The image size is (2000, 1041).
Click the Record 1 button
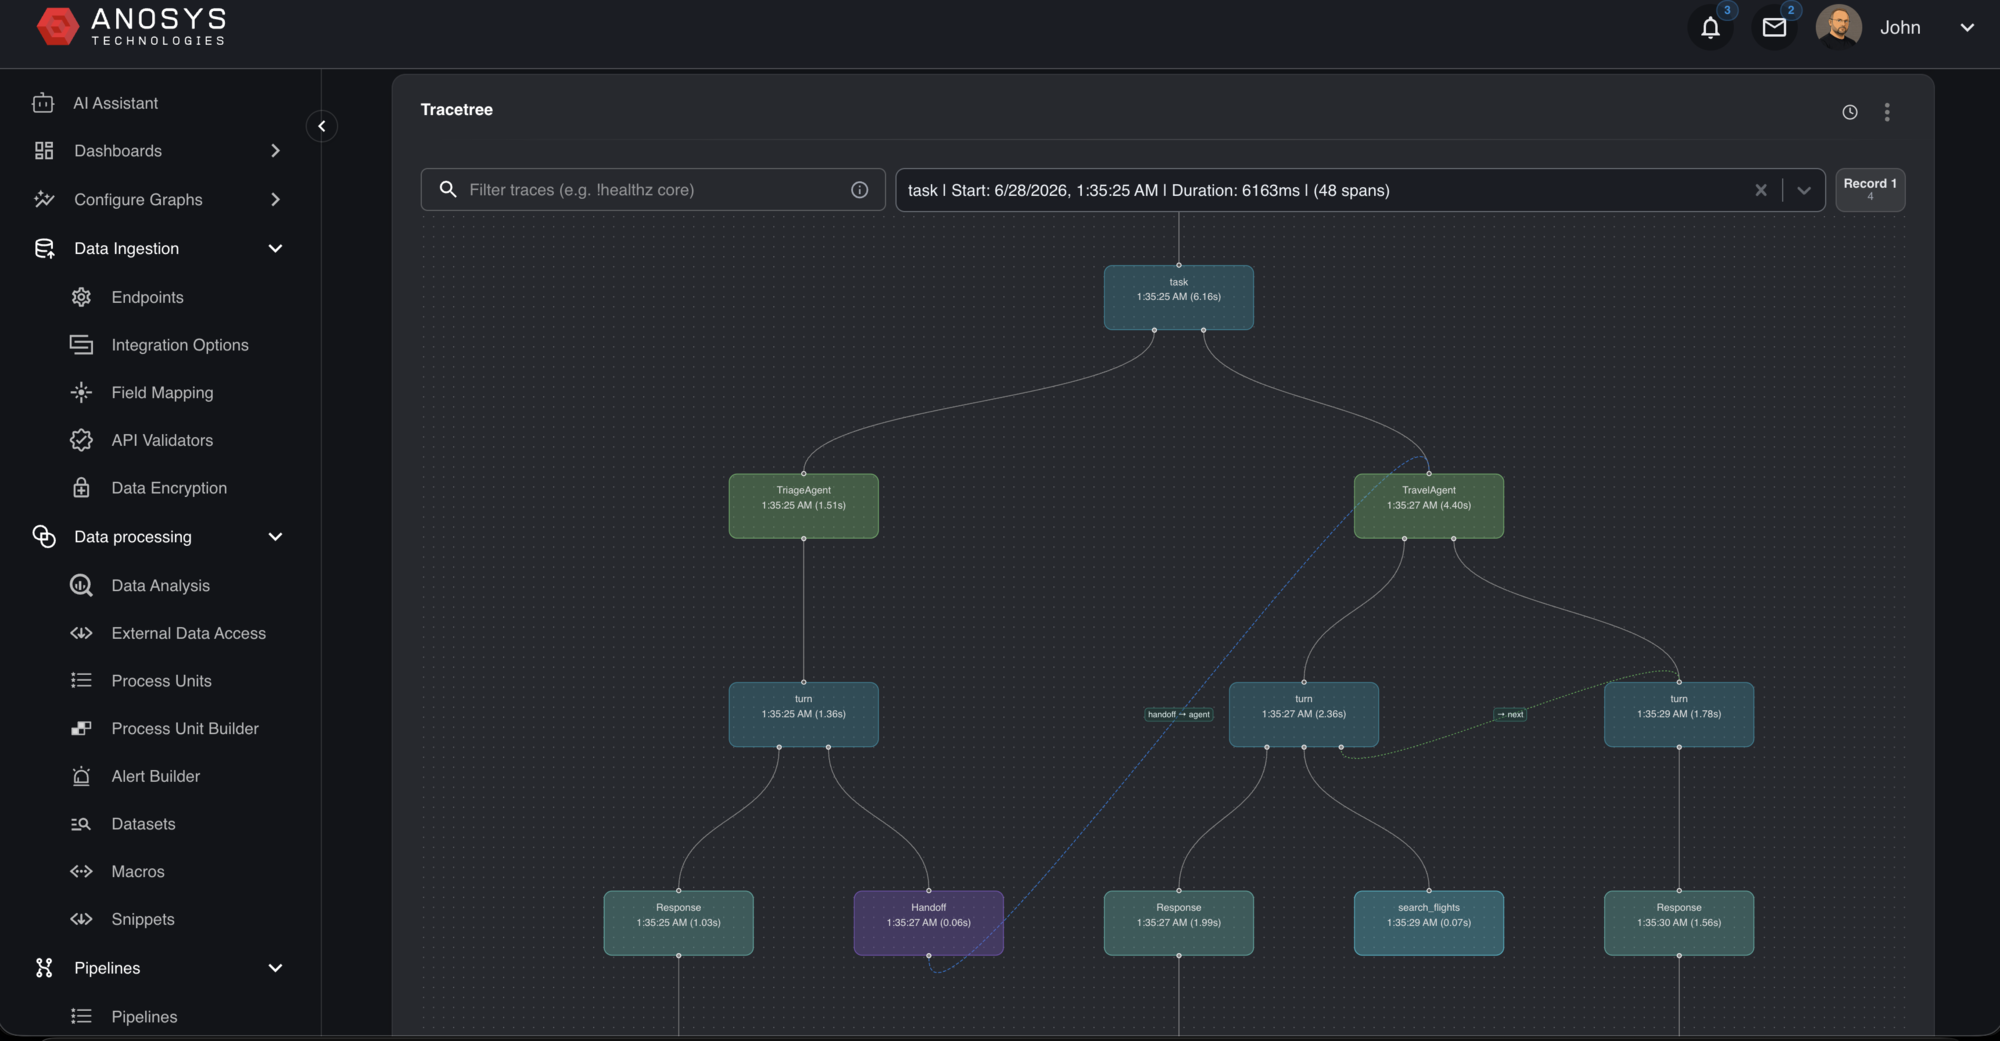1870,189
